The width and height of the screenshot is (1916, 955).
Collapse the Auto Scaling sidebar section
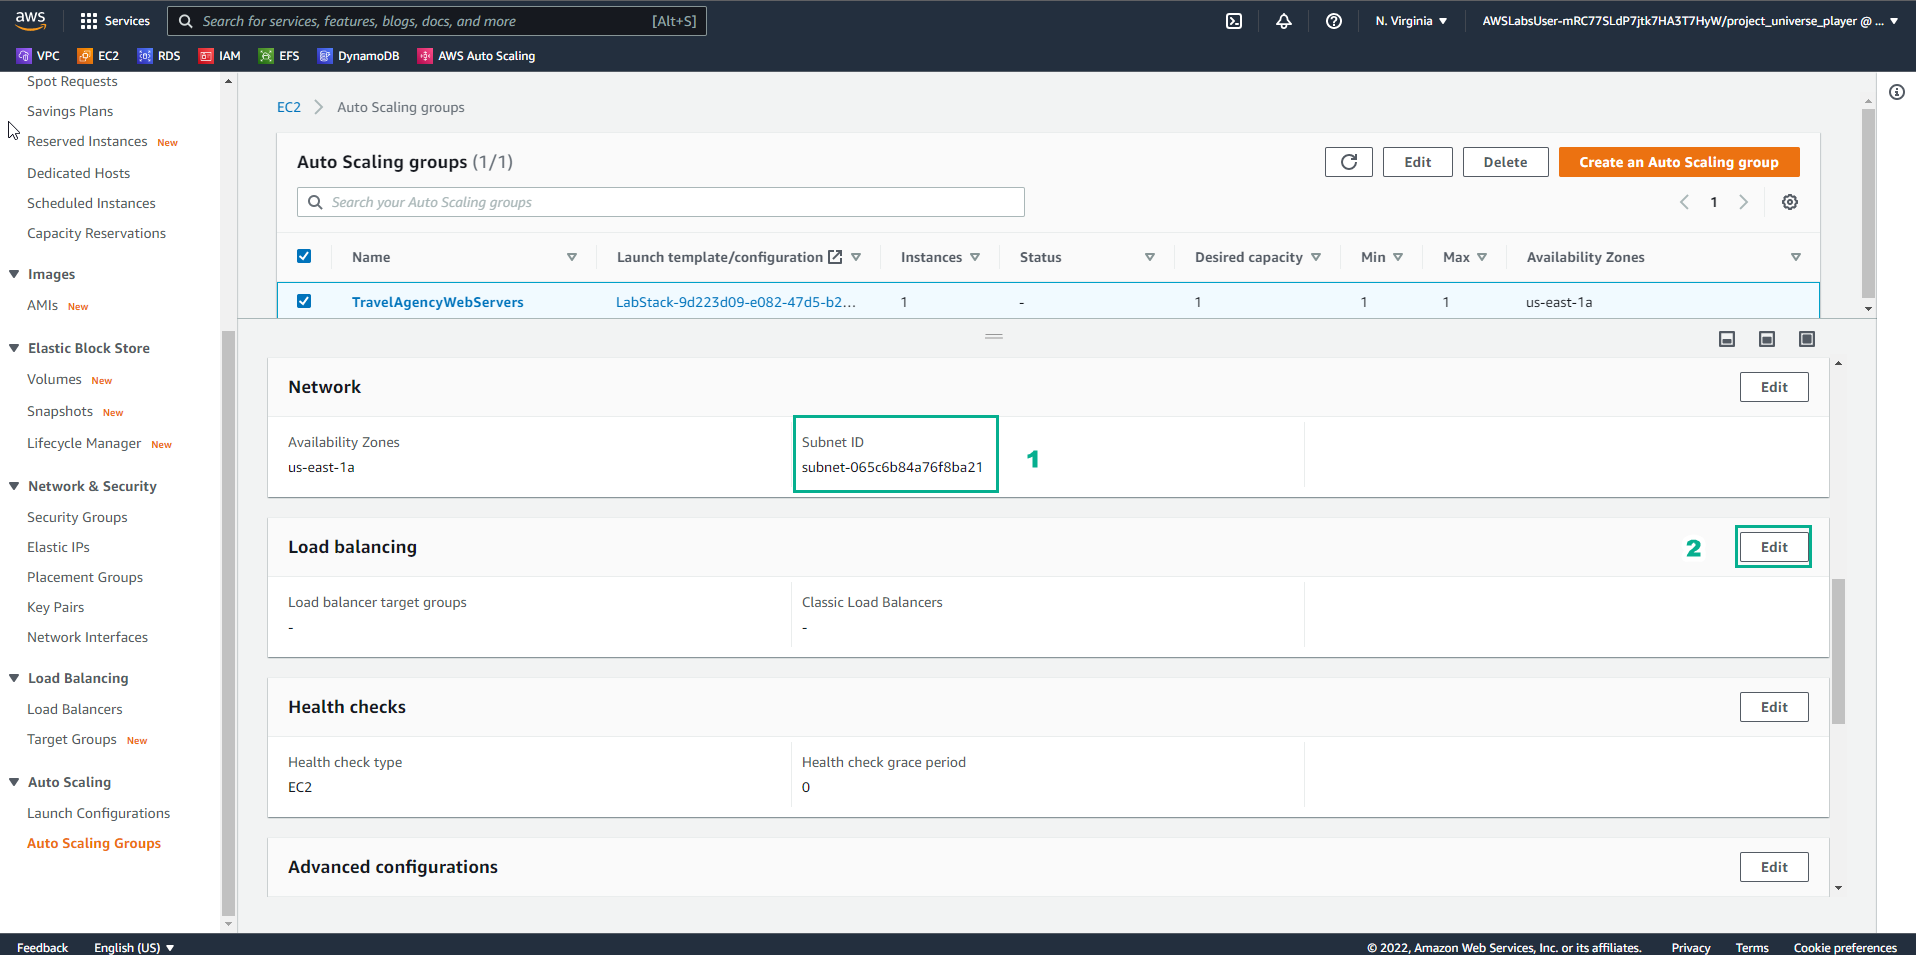[x=14, y=782]
